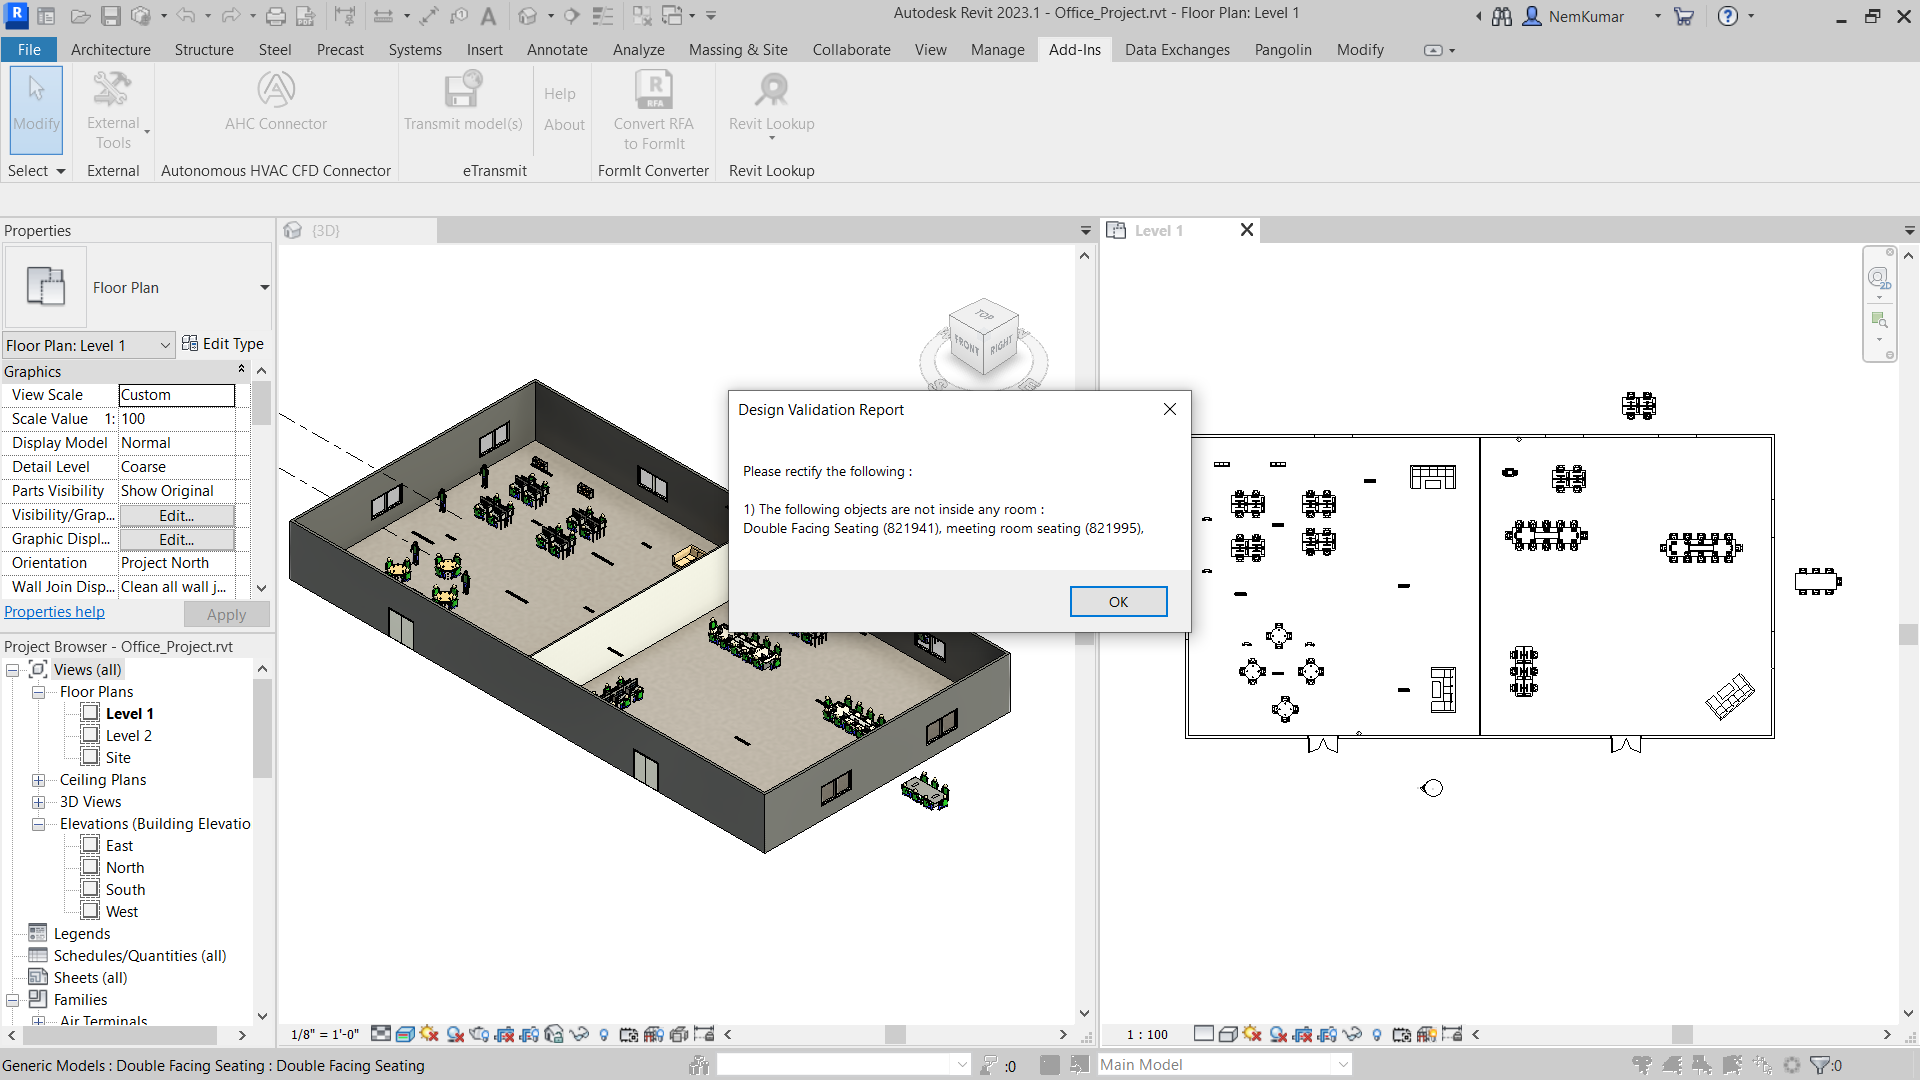Image resolution: width=1920 pixels, height=1080 pixels.
Task: Toggle Drag Elements on Selection in status bar
Action: pyautogui.click(x=1763, y=1065)
